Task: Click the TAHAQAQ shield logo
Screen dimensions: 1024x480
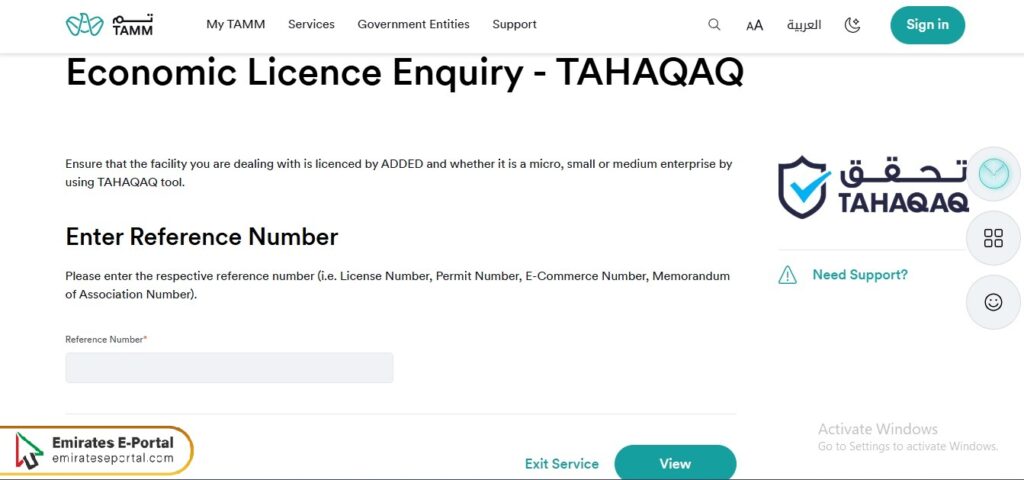Action: click(803, 187)
